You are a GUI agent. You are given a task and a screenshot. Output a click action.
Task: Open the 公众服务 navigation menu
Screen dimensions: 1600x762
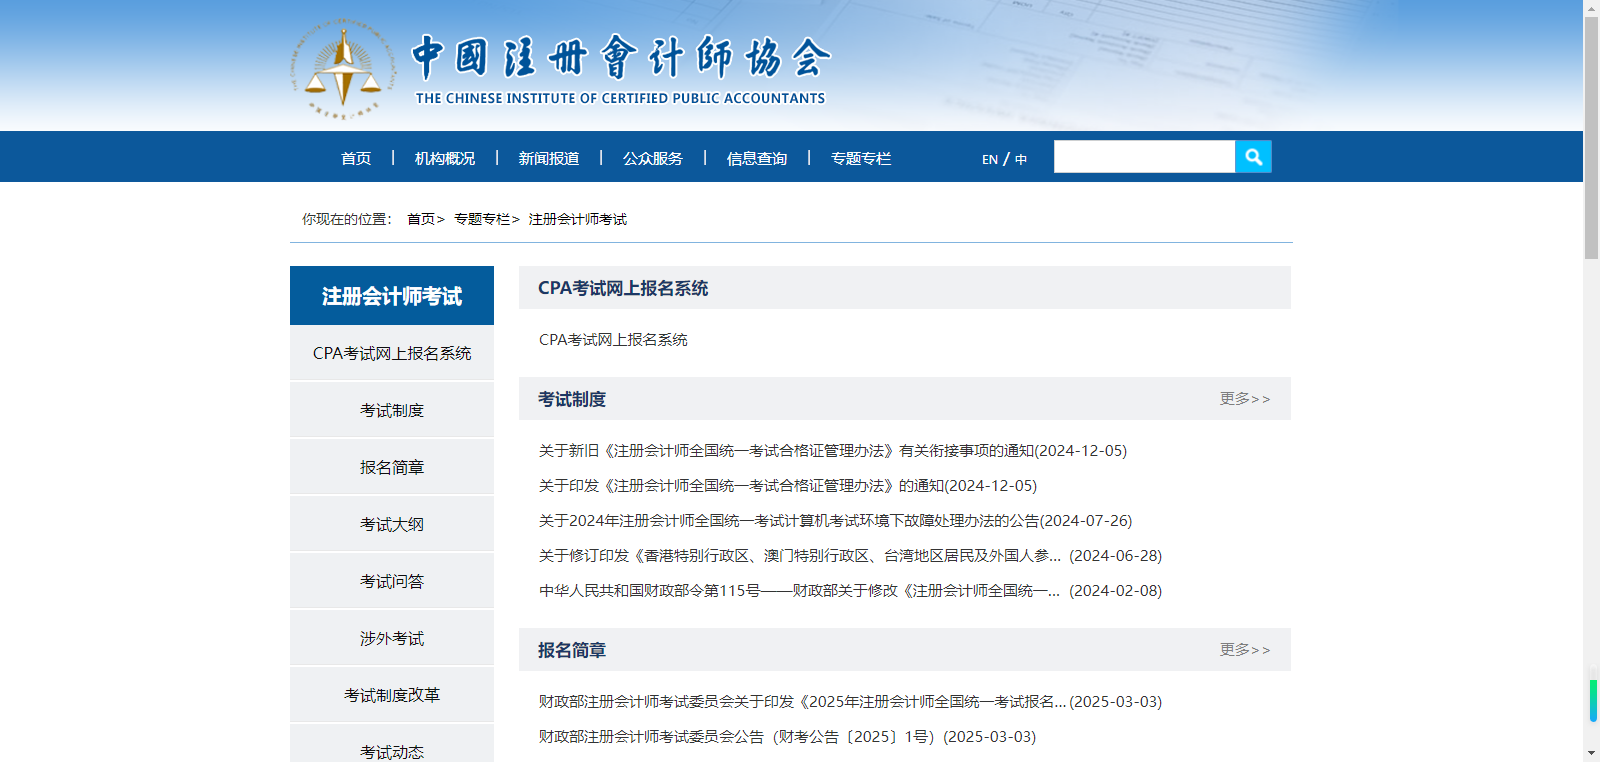tap(653, 158)
